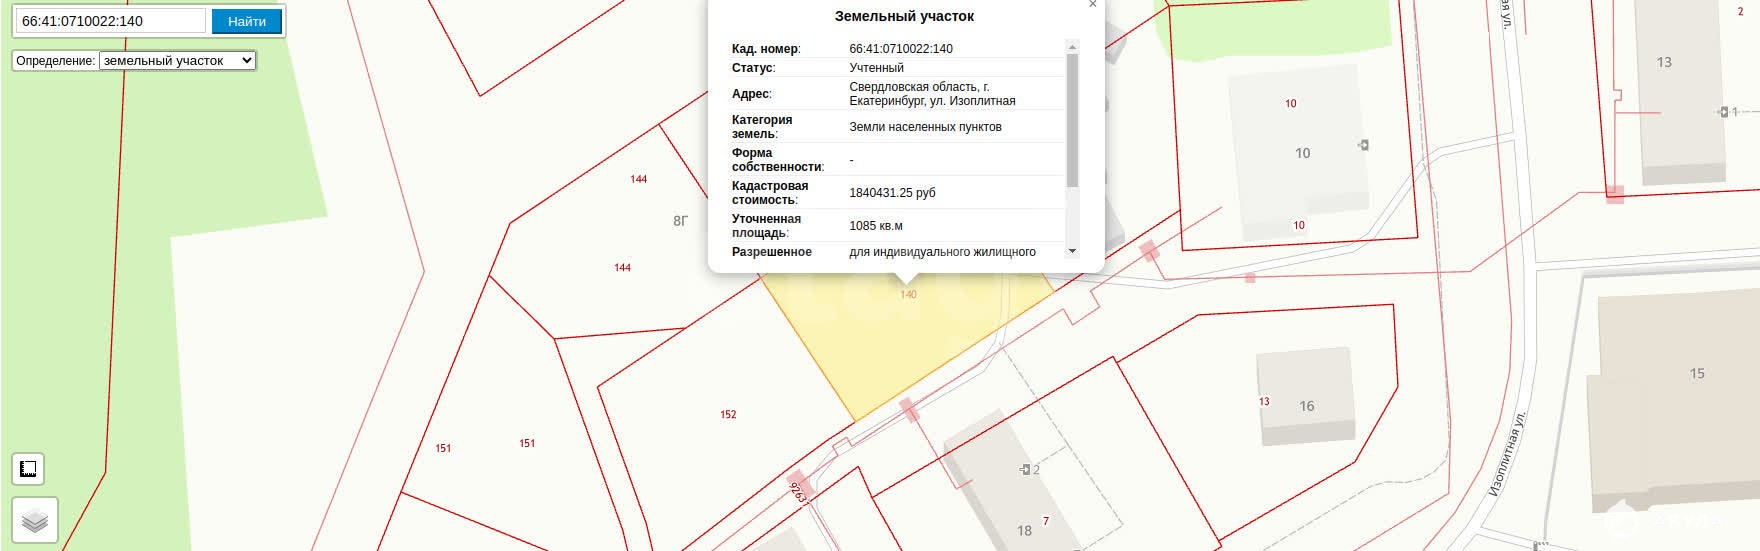Click the cadastral number search field
Screen dimensions: 1760x551
point(111,21)
